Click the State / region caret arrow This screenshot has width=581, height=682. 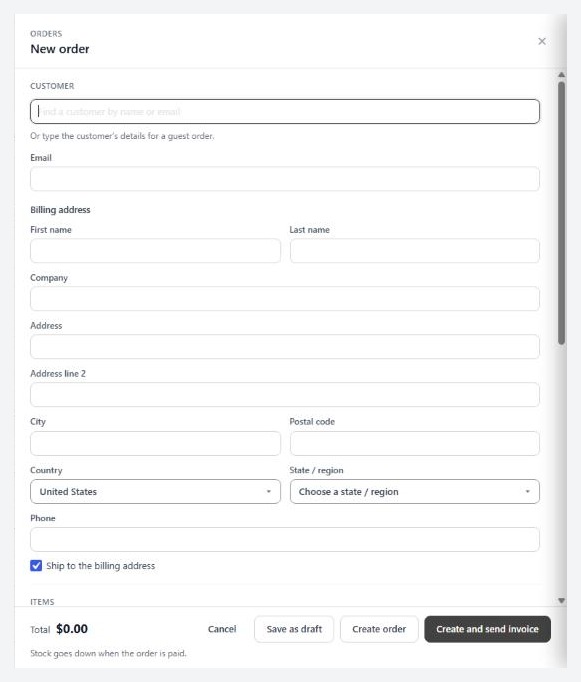click(528, 491)
